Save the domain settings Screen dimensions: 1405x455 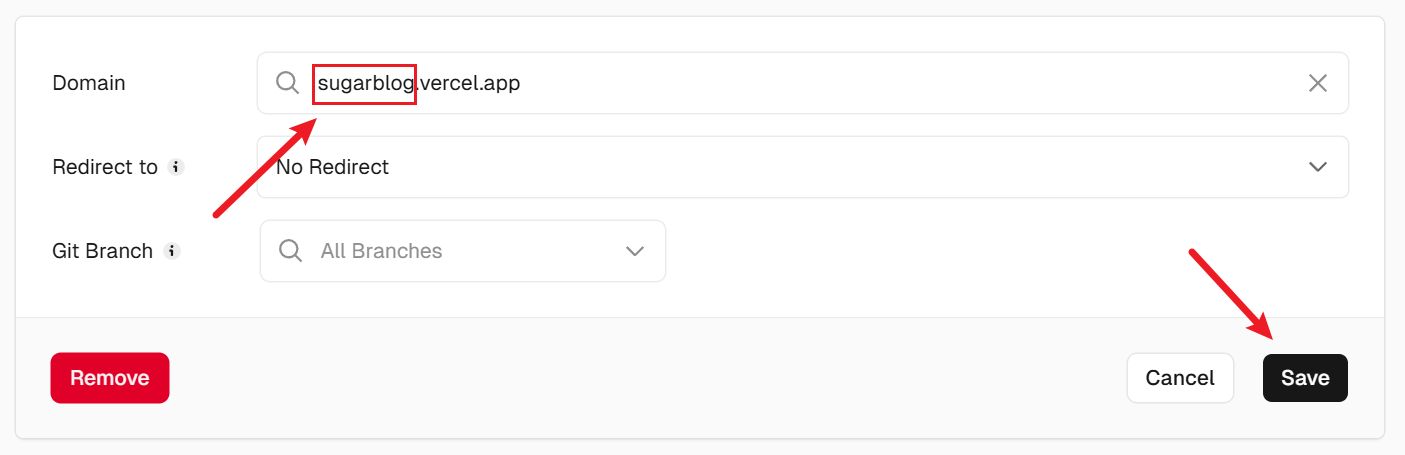click(1305, 378)
